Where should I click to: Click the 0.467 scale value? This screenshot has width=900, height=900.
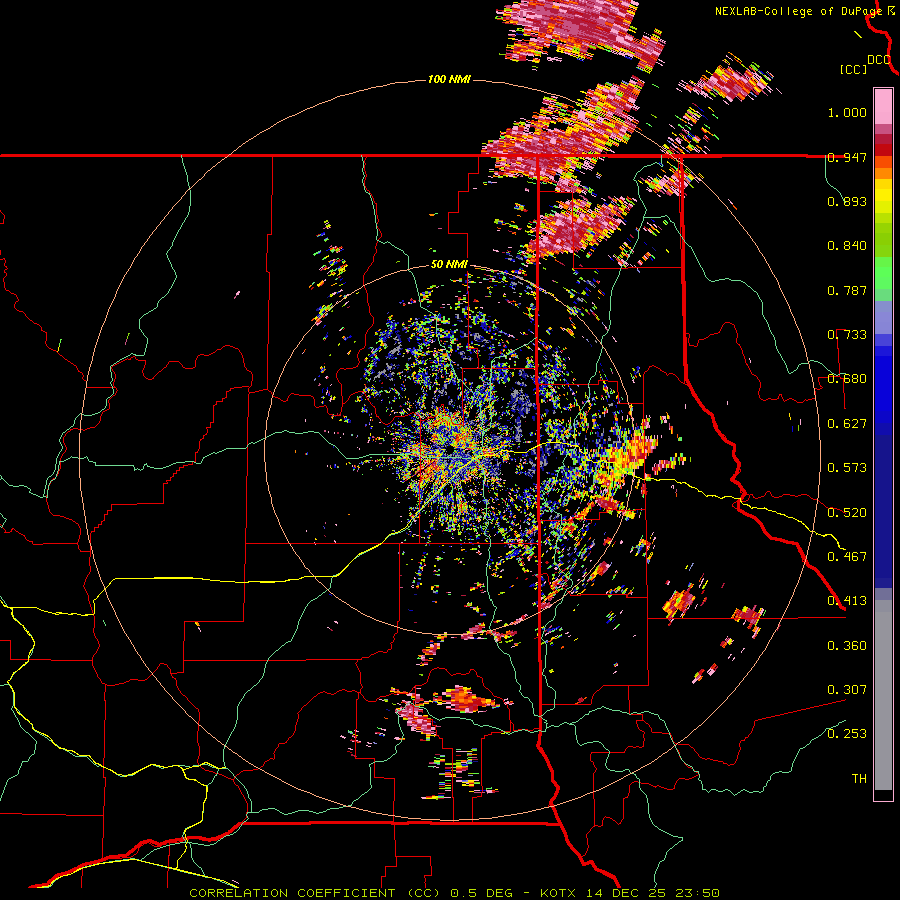click(847, 557)
